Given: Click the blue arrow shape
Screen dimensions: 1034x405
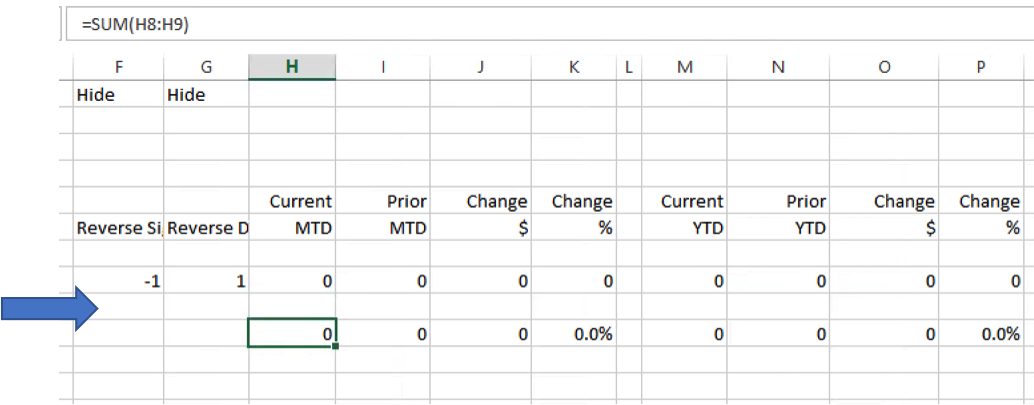Looking at the screenshot, I should click(x=49, y=308).
